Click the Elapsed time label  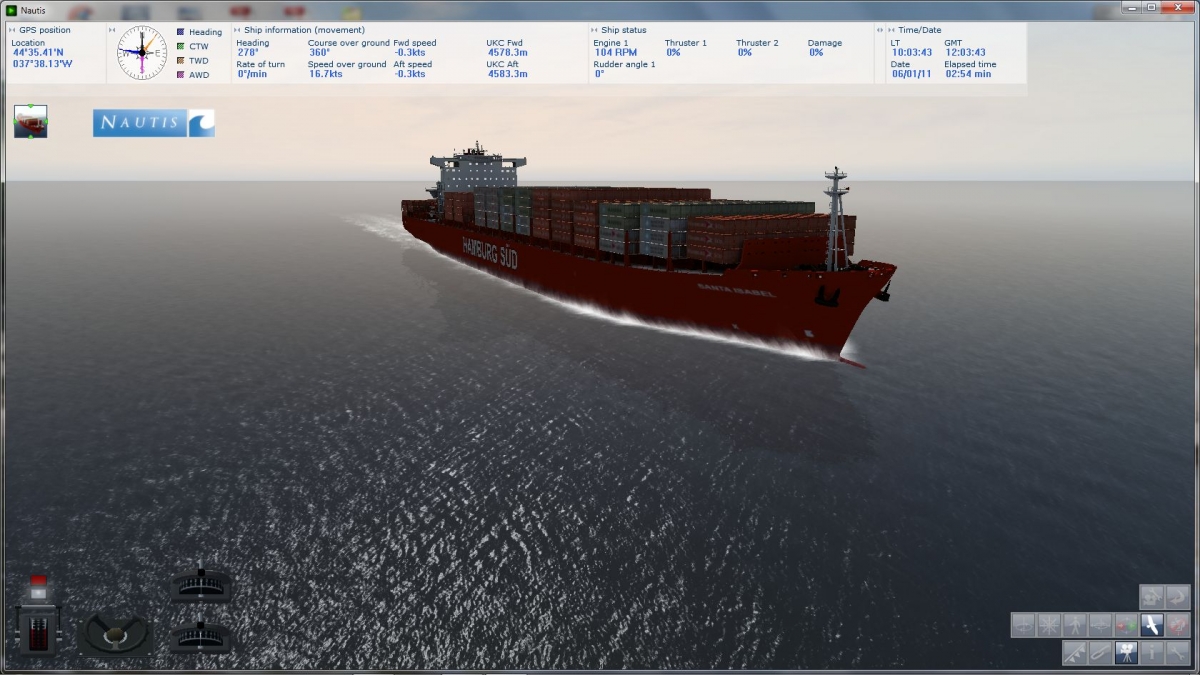pyautogui.click(x=970, y=64)
